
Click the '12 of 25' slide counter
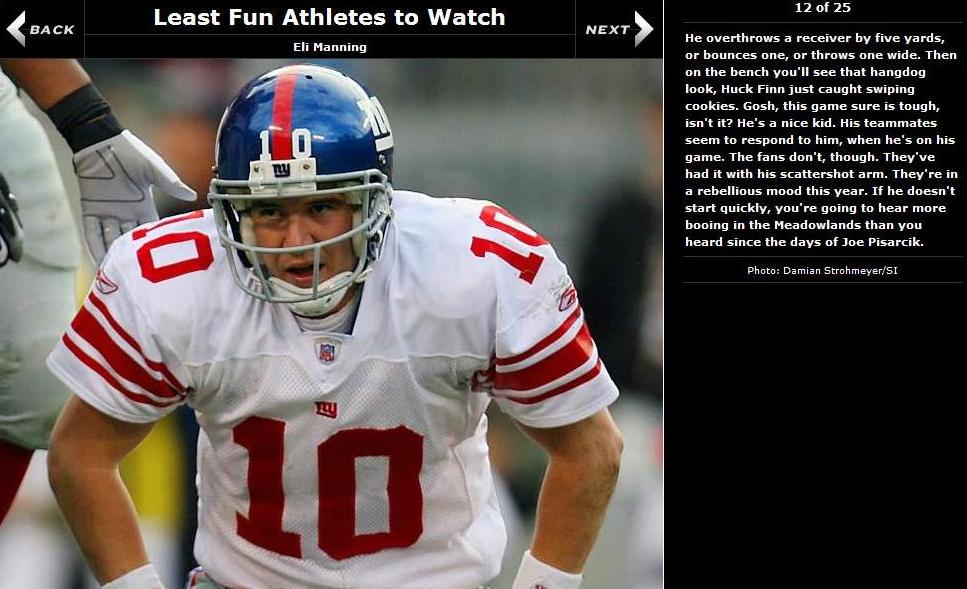(x=822, y=7)
